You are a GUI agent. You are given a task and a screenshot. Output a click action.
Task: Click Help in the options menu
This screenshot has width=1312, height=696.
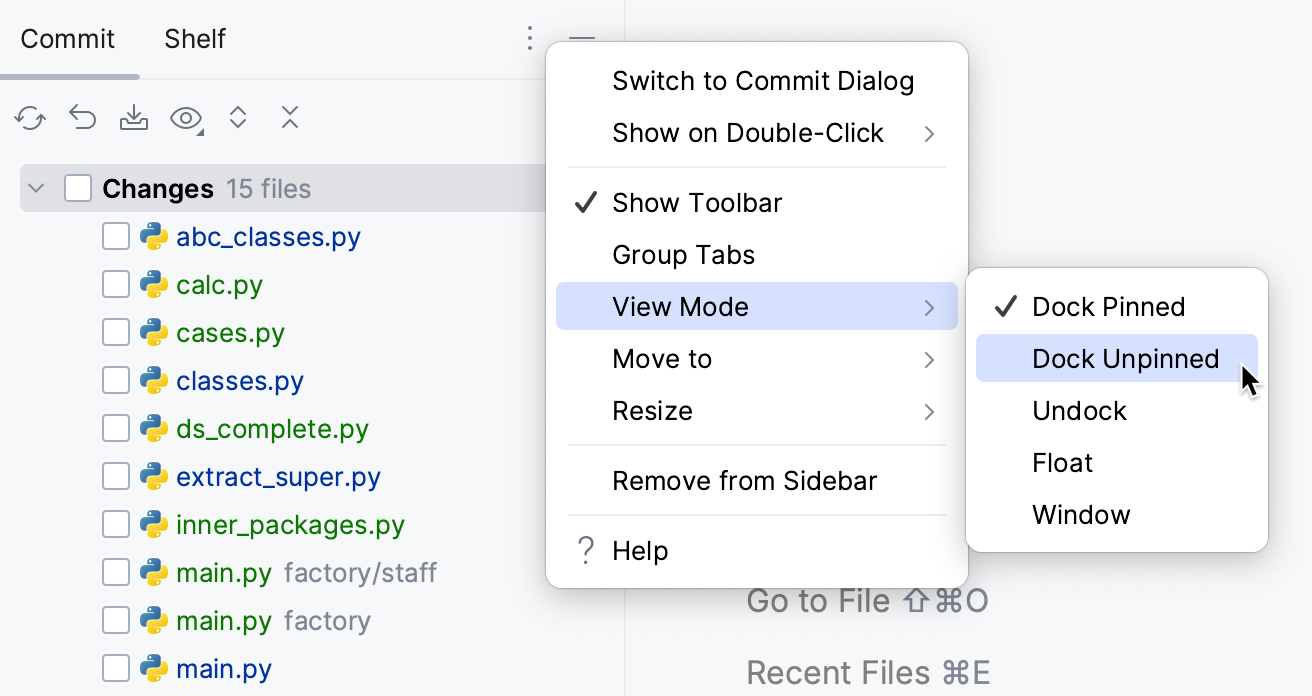point(641,550)
